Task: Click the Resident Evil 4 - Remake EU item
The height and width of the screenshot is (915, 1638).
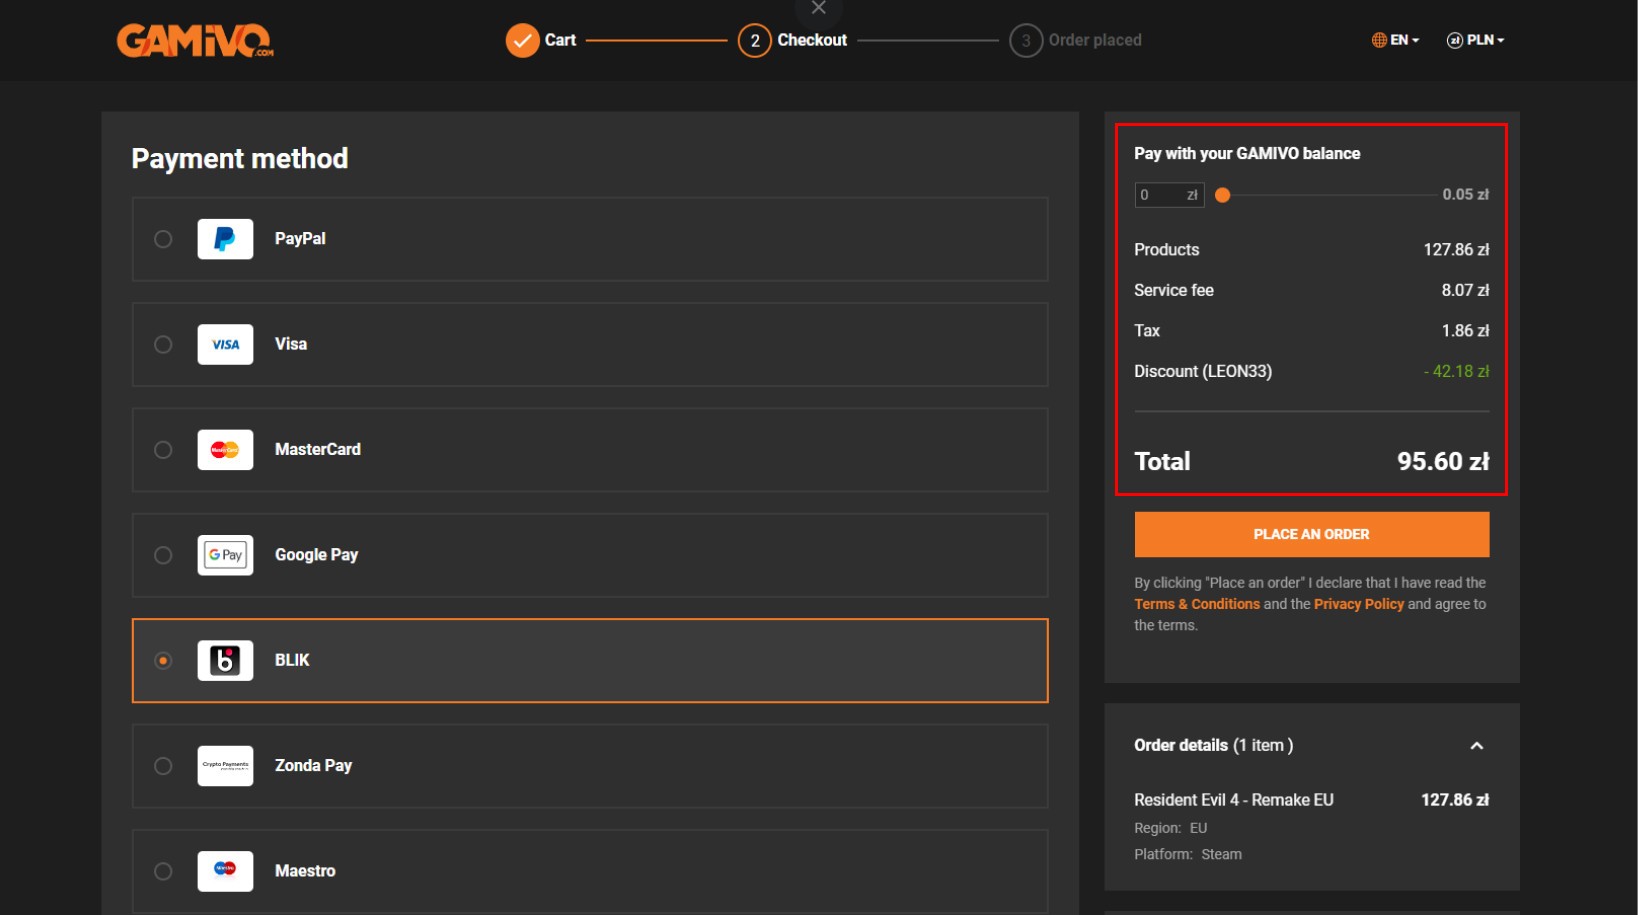Action: [x=1234, y=800]
